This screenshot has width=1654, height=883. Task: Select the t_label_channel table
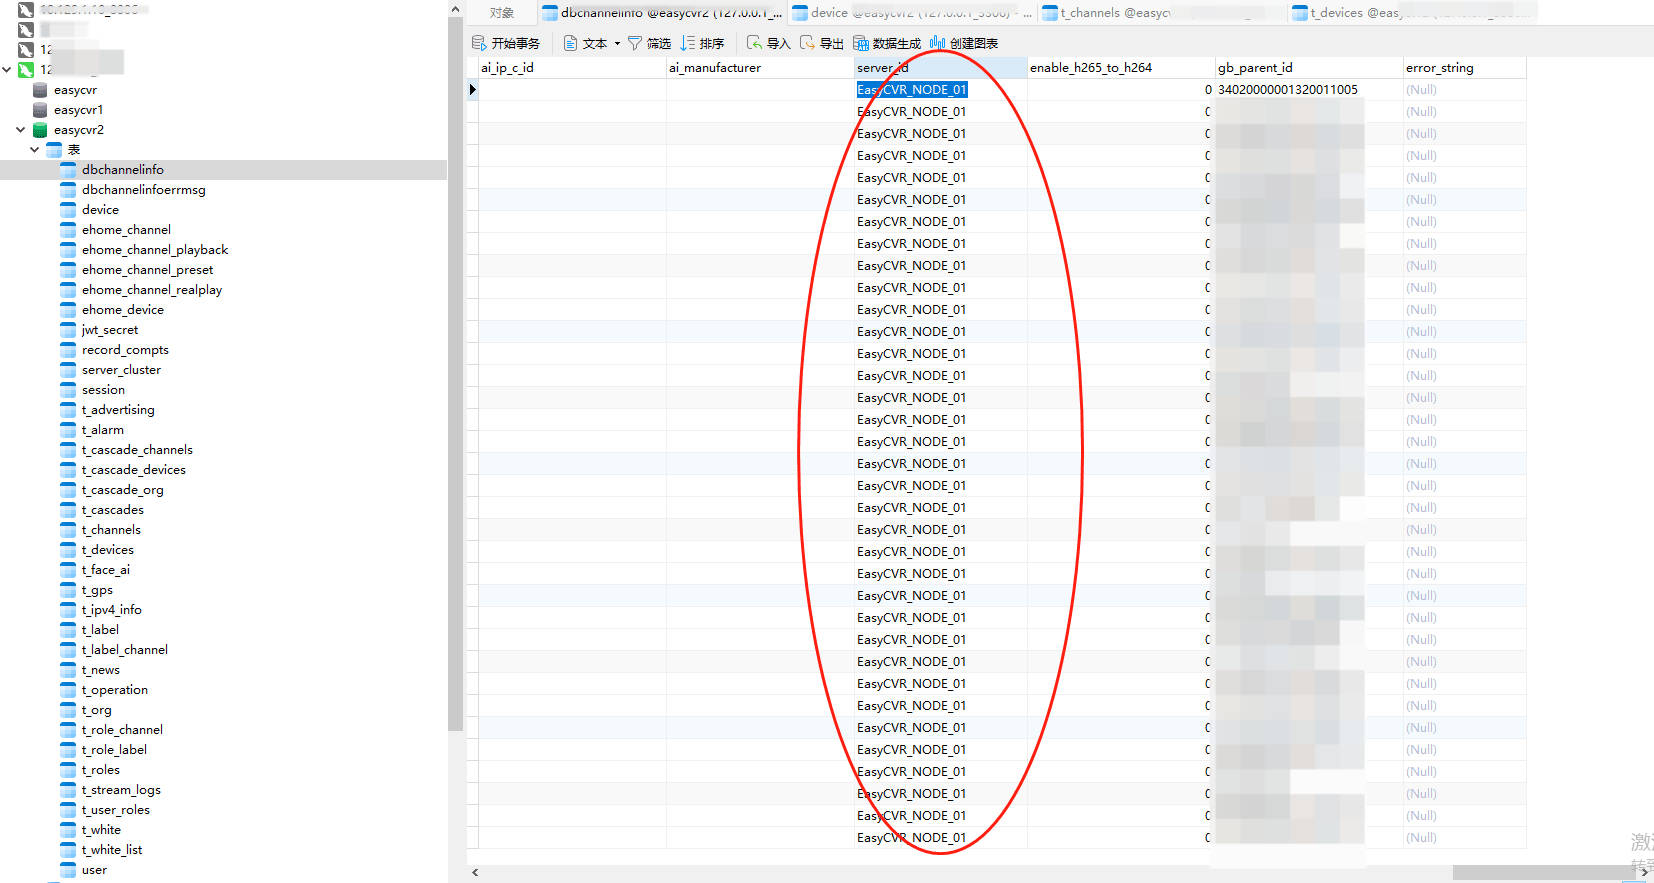point(125,650)
